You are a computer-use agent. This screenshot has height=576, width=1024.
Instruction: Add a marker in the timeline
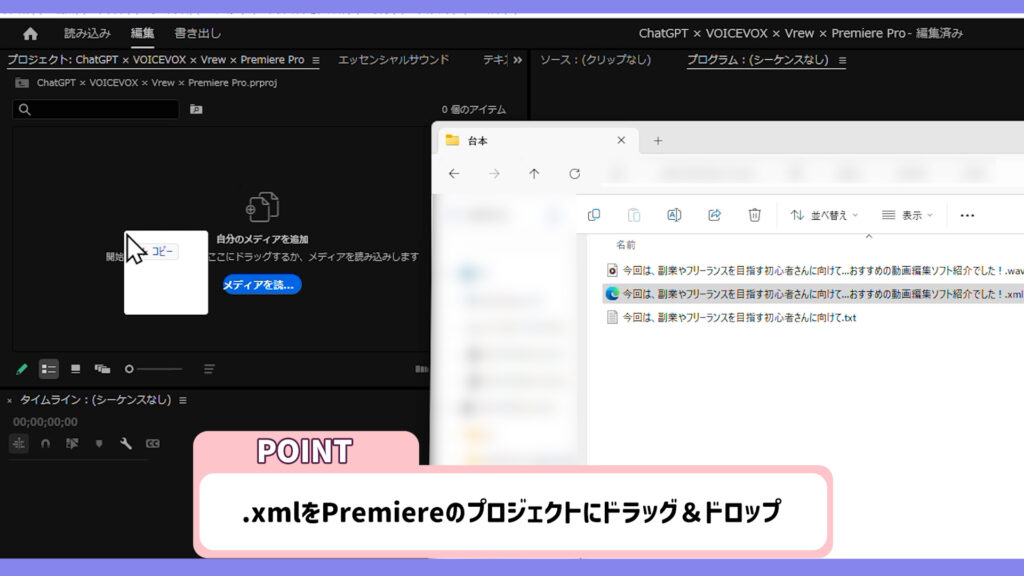click(x=99, y=443)
